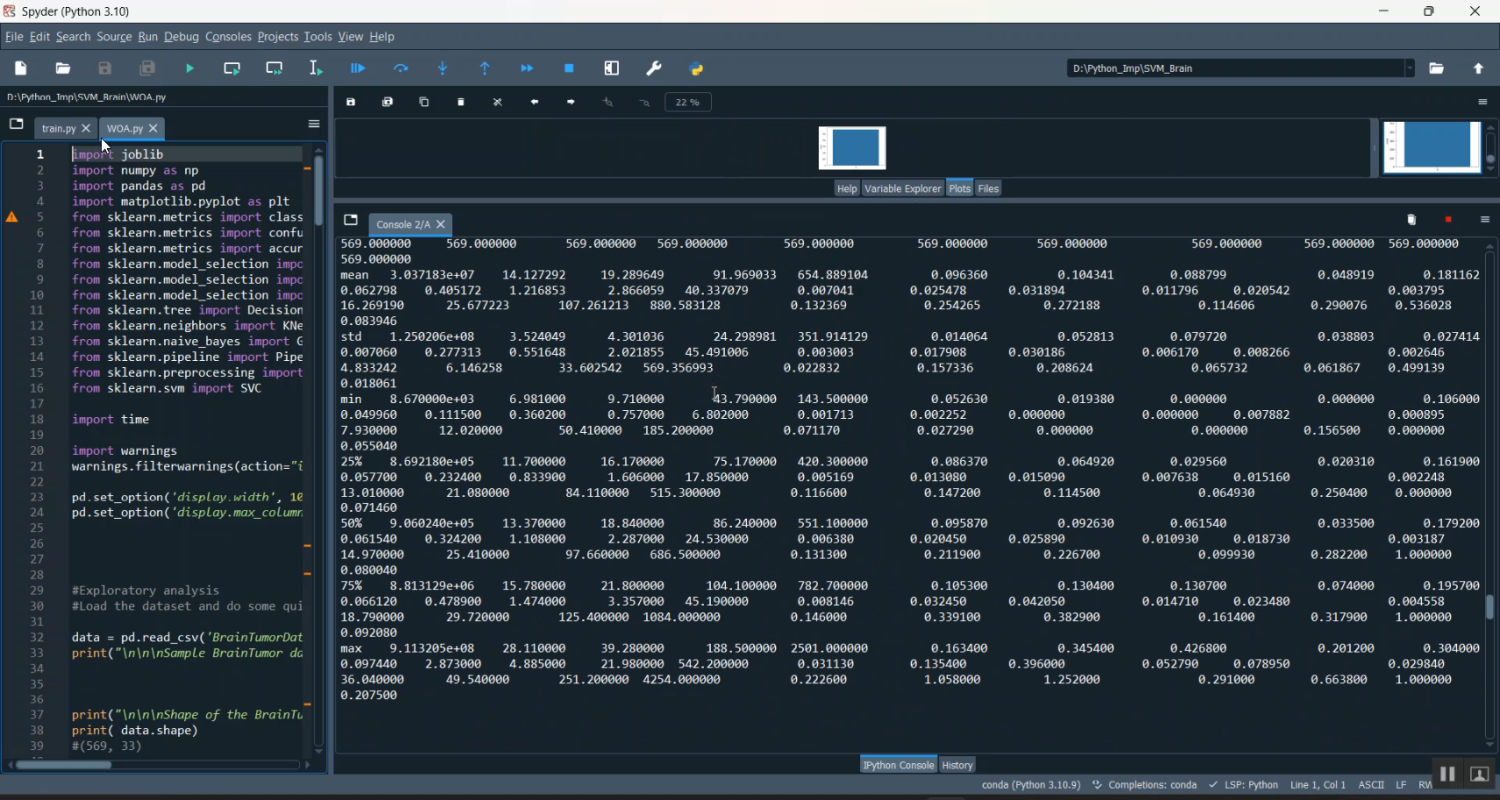Click the plot zoom percentage field
Viewport: 1500px width, 800px height.
[x=688, y=102]
